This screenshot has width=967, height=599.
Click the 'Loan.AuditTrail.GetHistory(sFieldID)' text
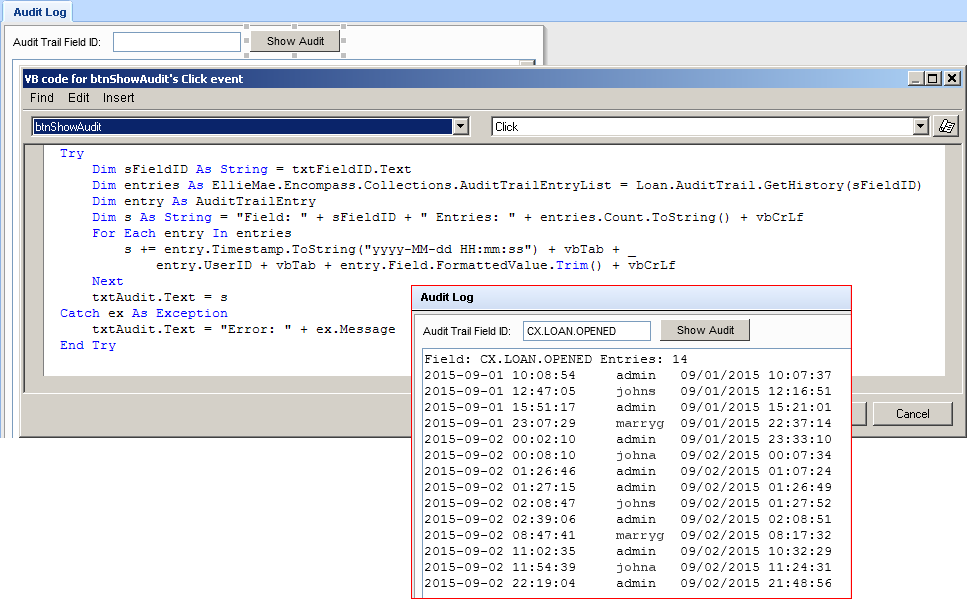[x=778, y=185]
